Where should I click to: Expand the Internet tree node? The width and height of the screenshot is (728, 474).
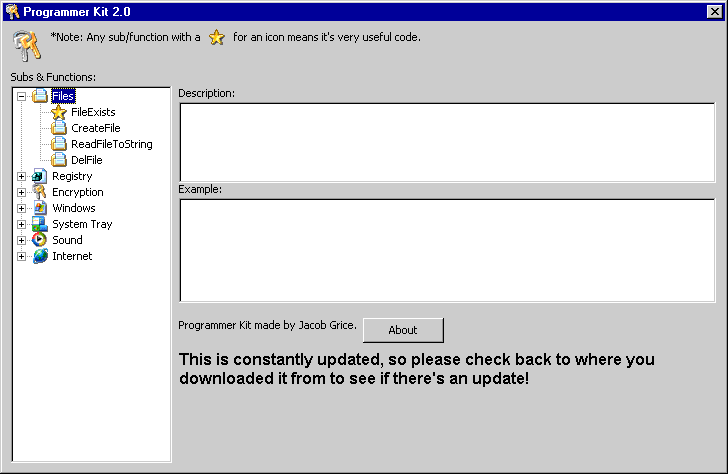22,256
